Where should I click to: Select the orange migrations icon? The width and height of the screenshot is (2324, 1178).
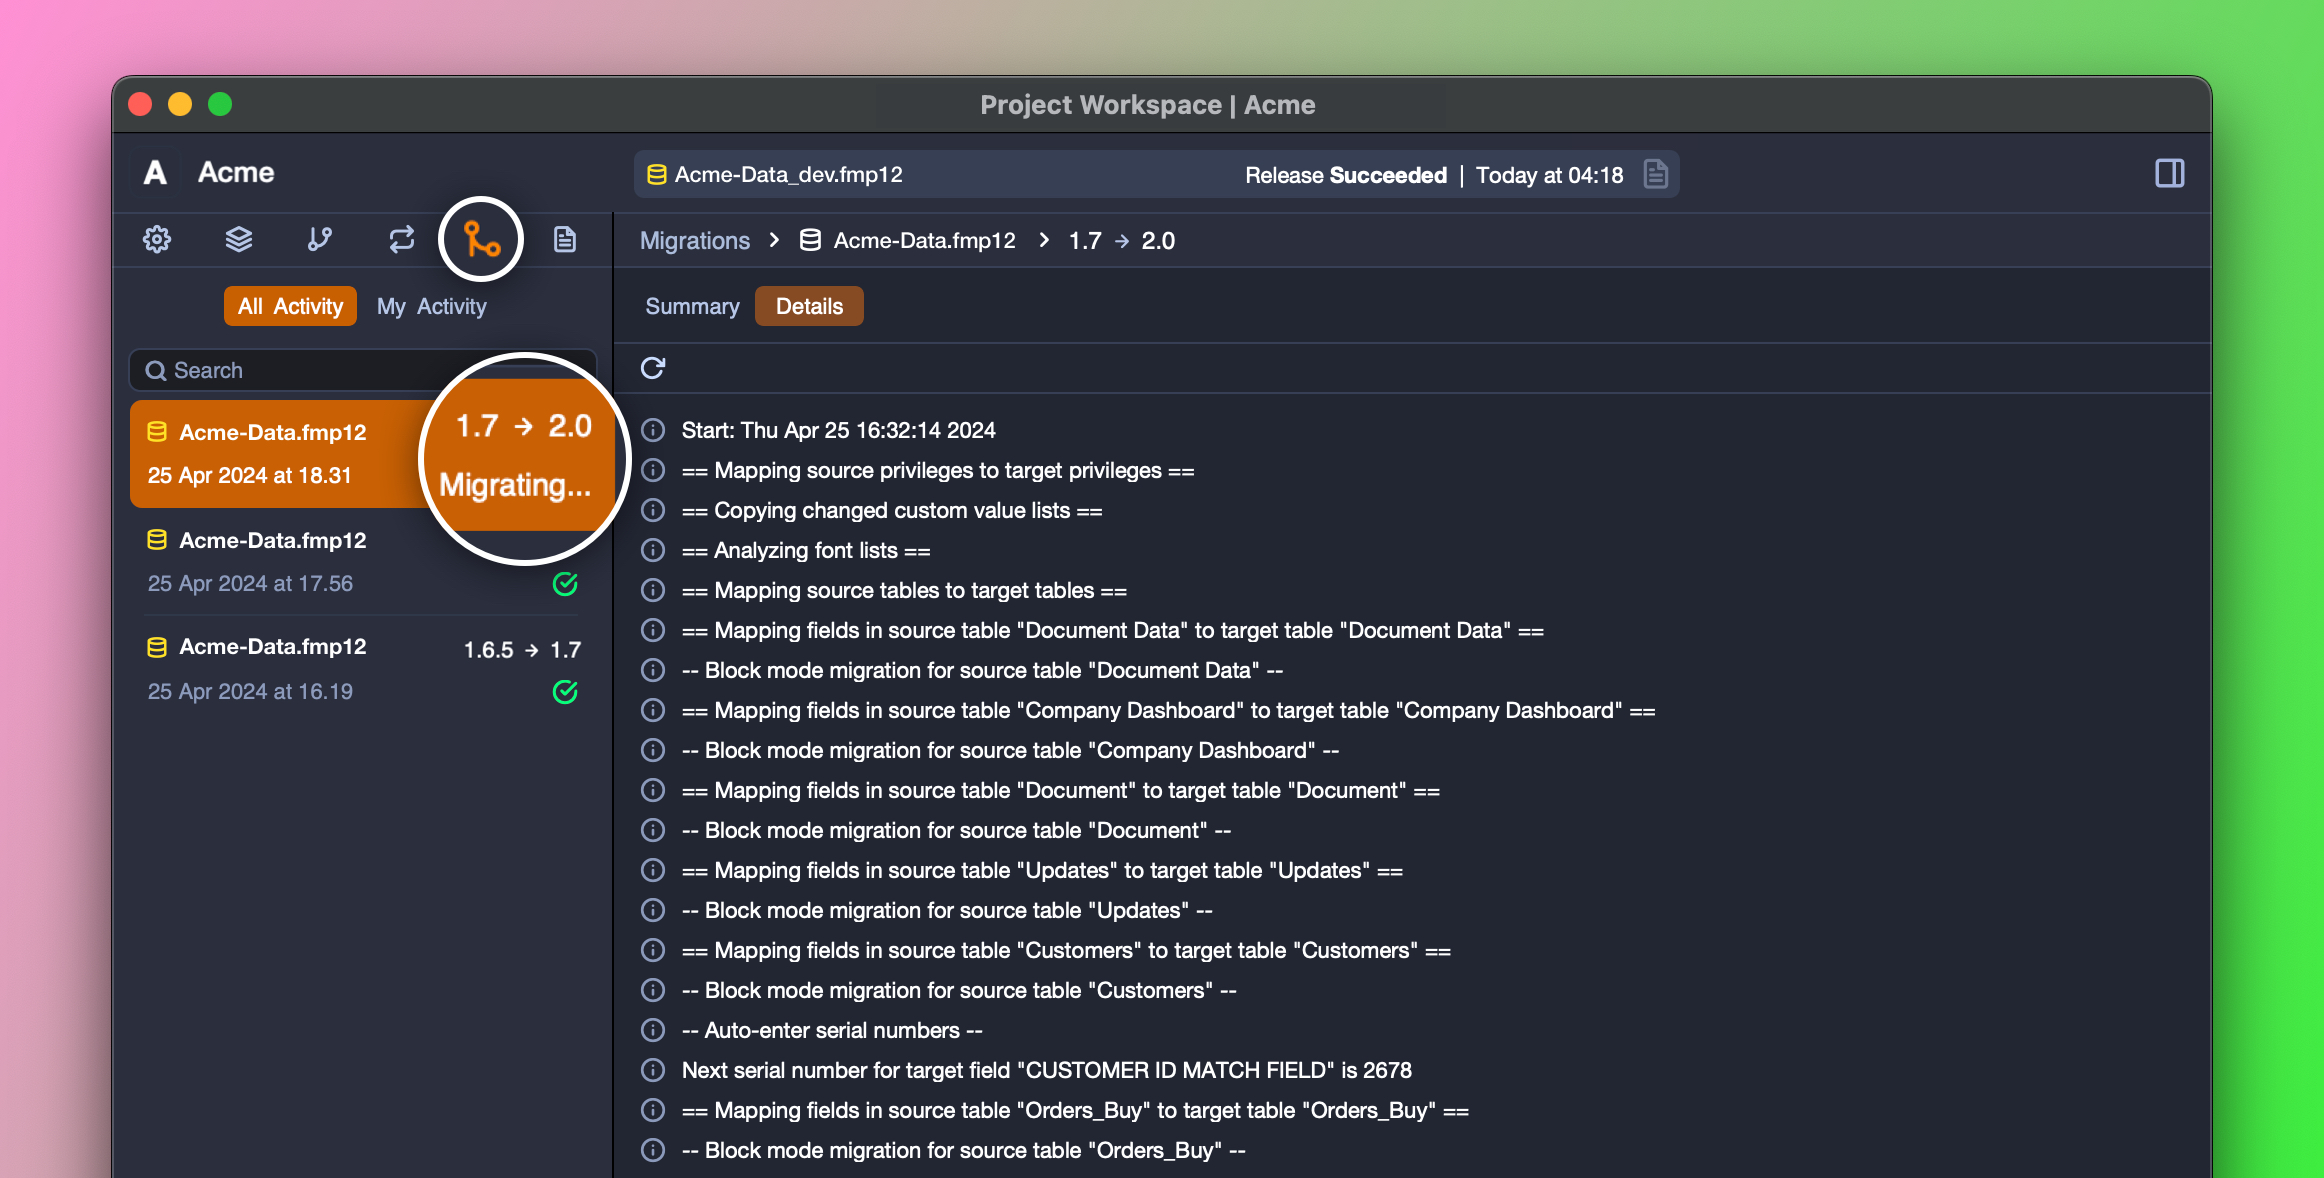(x=482, y=239)
